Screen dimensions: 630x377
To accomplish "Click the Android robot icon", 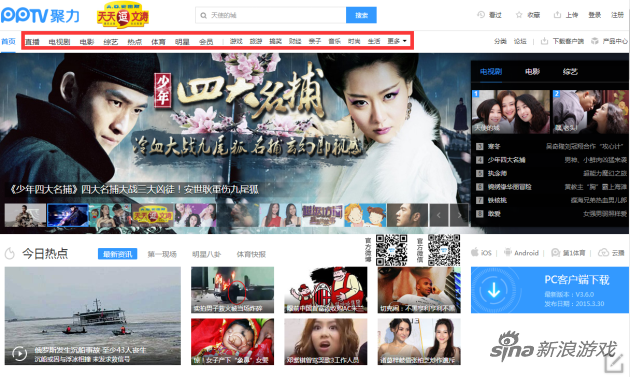I will pyautogui.click(x=508, y=252).
